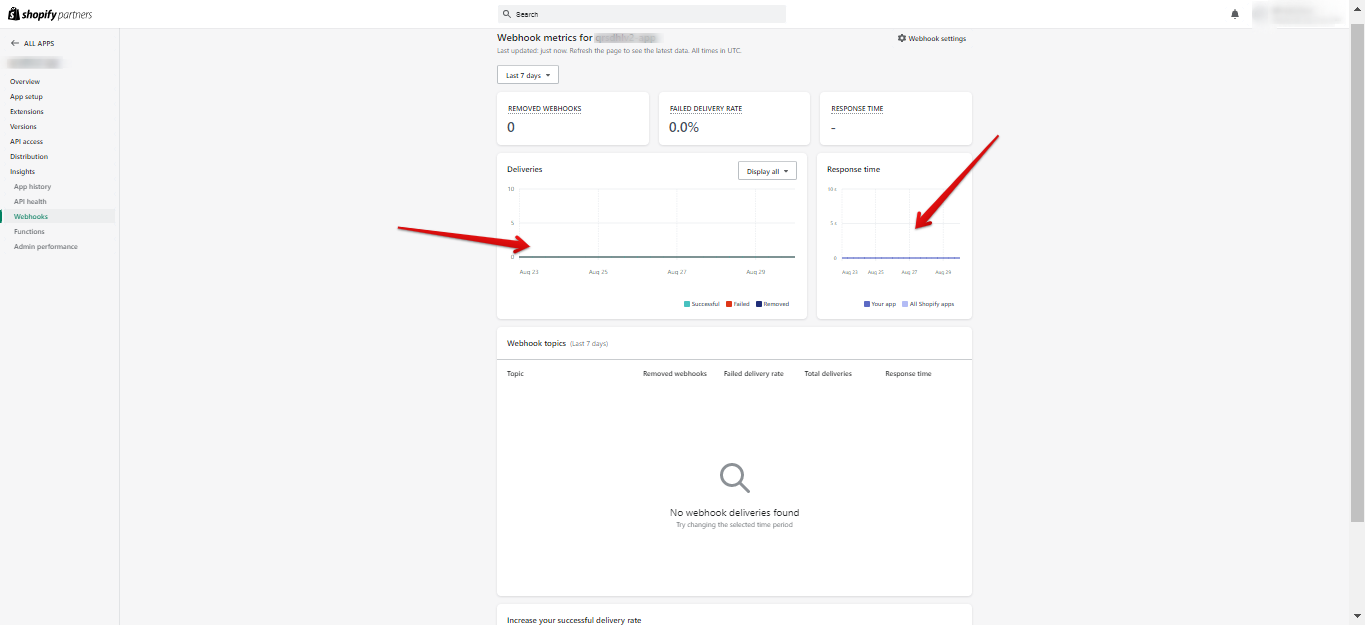Viewport: 1365px width, 625px height.
Task: Open the API health page
Action: coord(30,202)
